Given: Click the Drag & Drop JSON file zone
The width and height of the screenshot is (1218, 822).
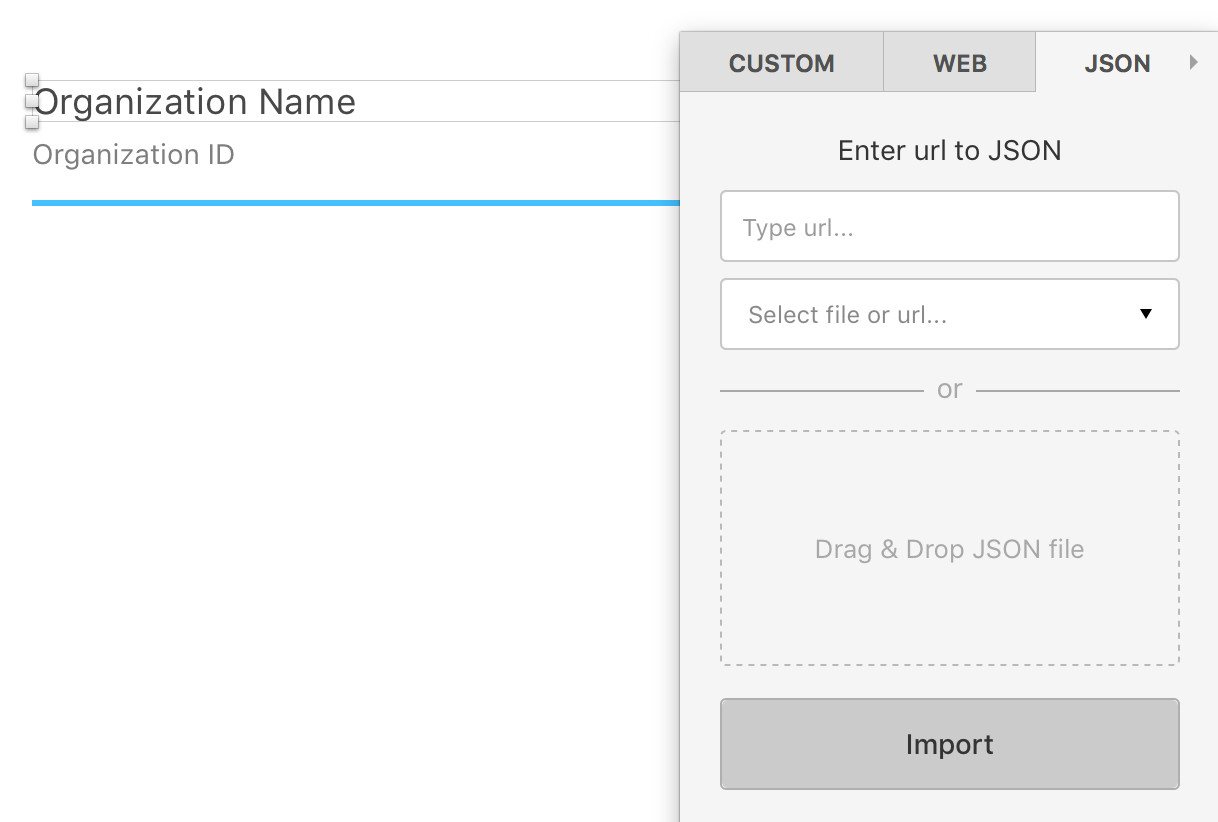Looking at the screenshot, I should [x=949, y=548].
